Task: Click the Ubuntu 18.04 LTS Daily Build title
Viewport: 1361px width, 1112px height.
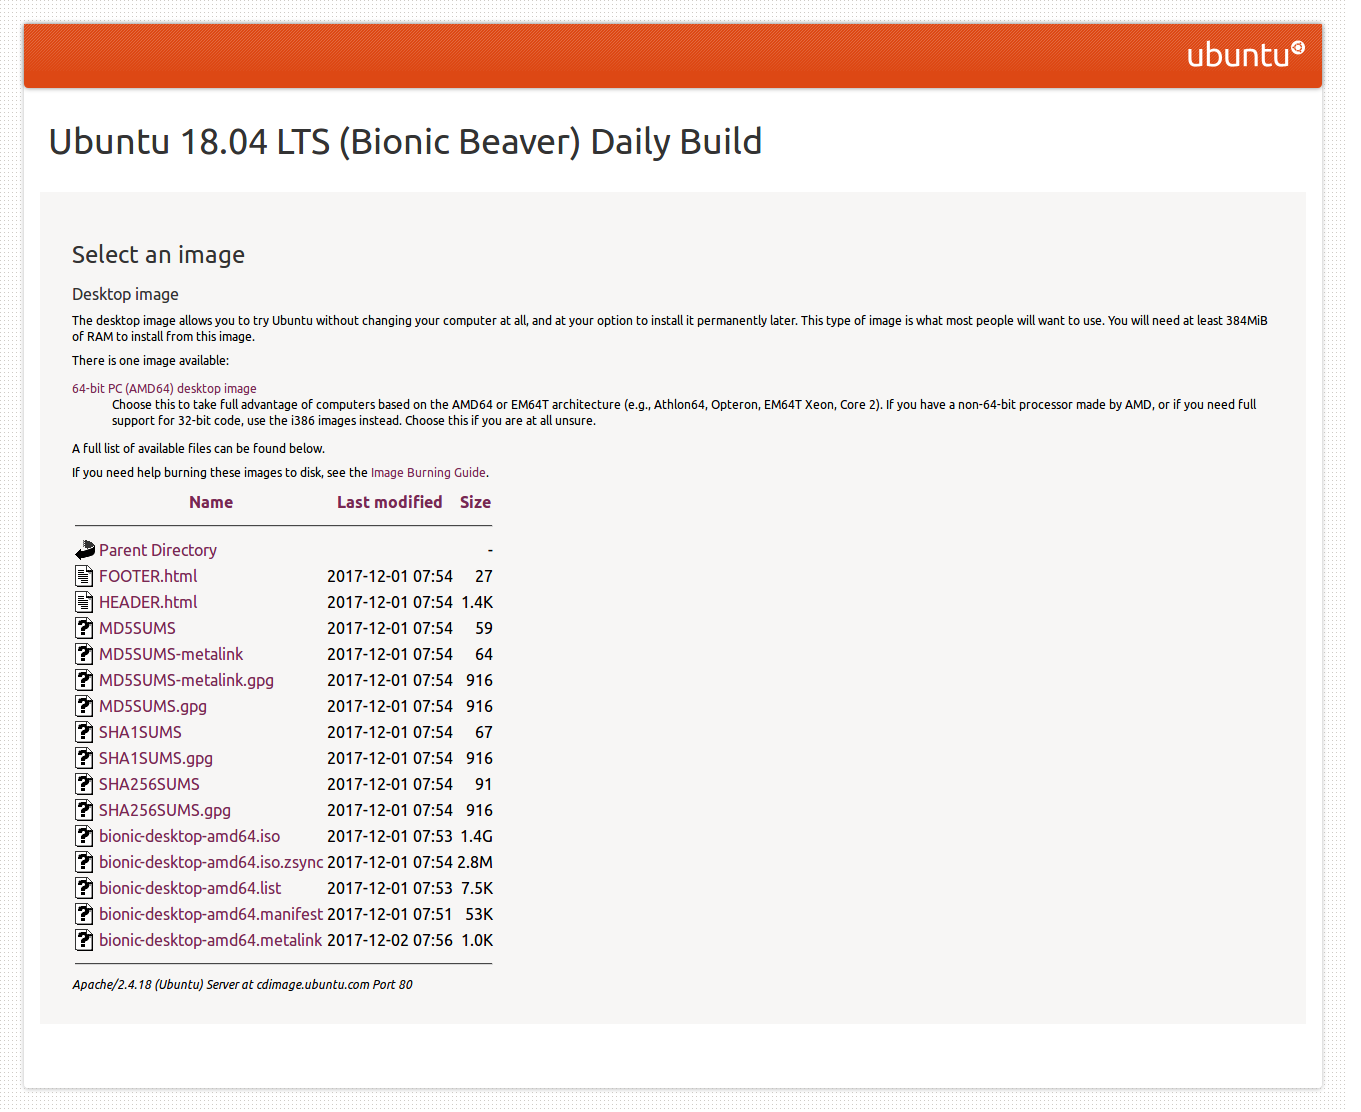Action: 405,142
